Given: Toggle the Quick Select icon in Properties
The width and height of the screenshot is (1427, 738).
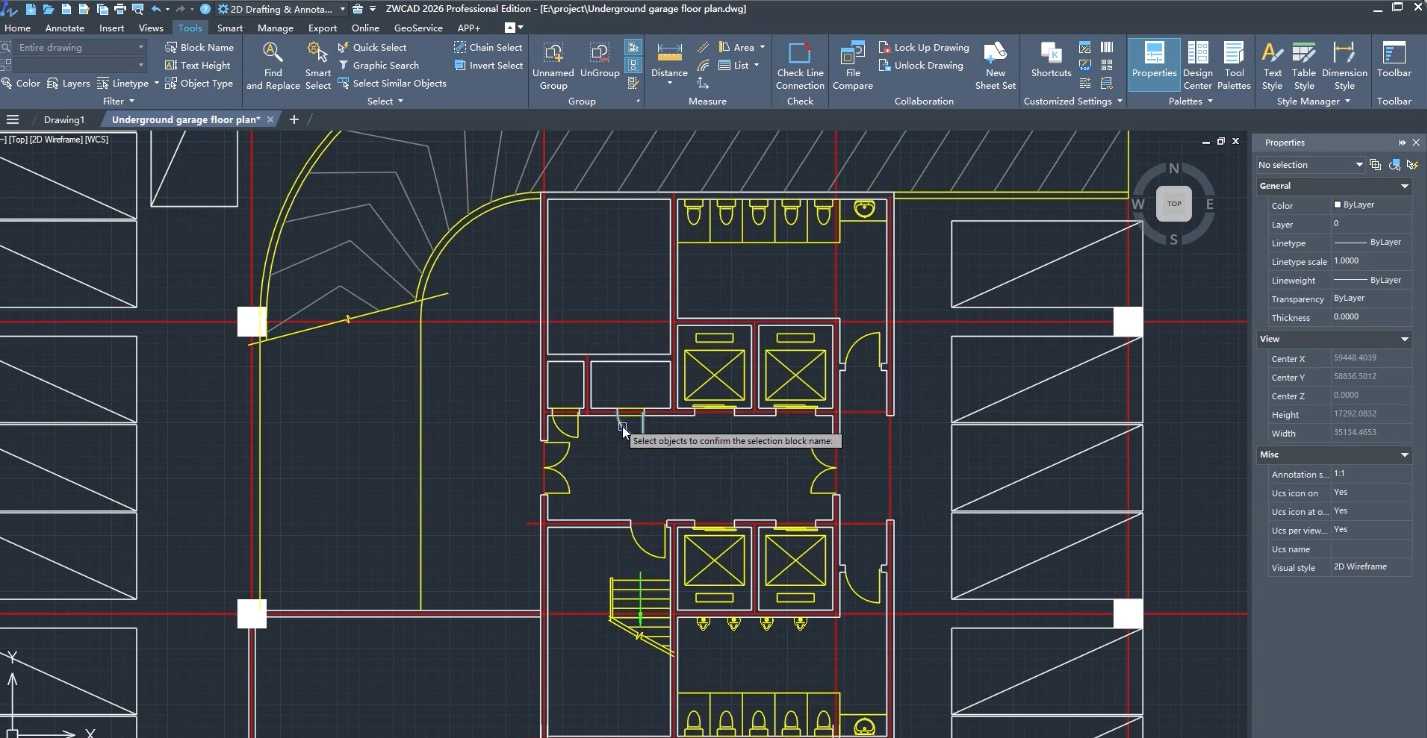Looking at the screenshot, I should click(x=1412, y=165).
